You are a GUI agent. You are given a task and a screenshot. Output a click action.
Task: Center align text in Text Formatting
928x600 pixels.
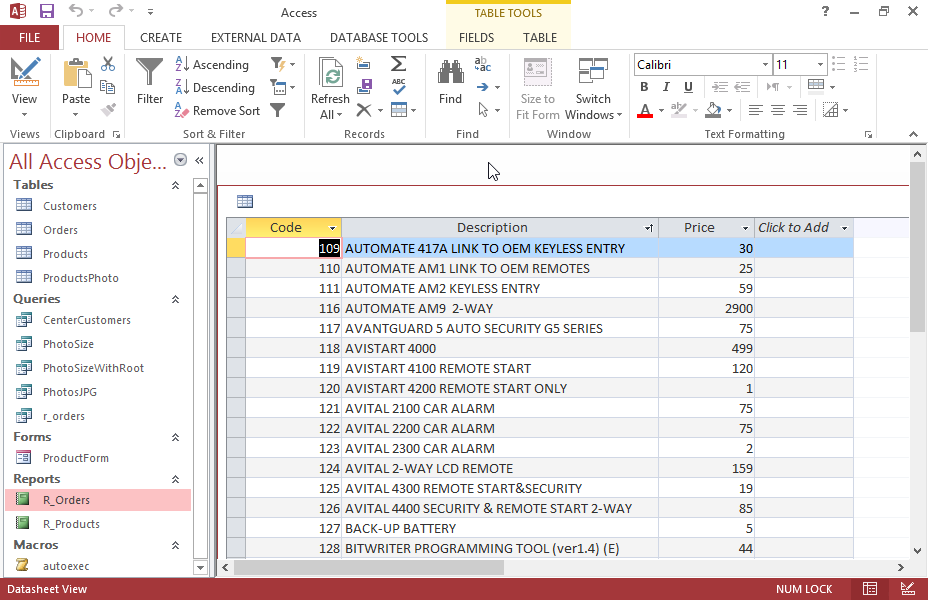click(778, 110)
